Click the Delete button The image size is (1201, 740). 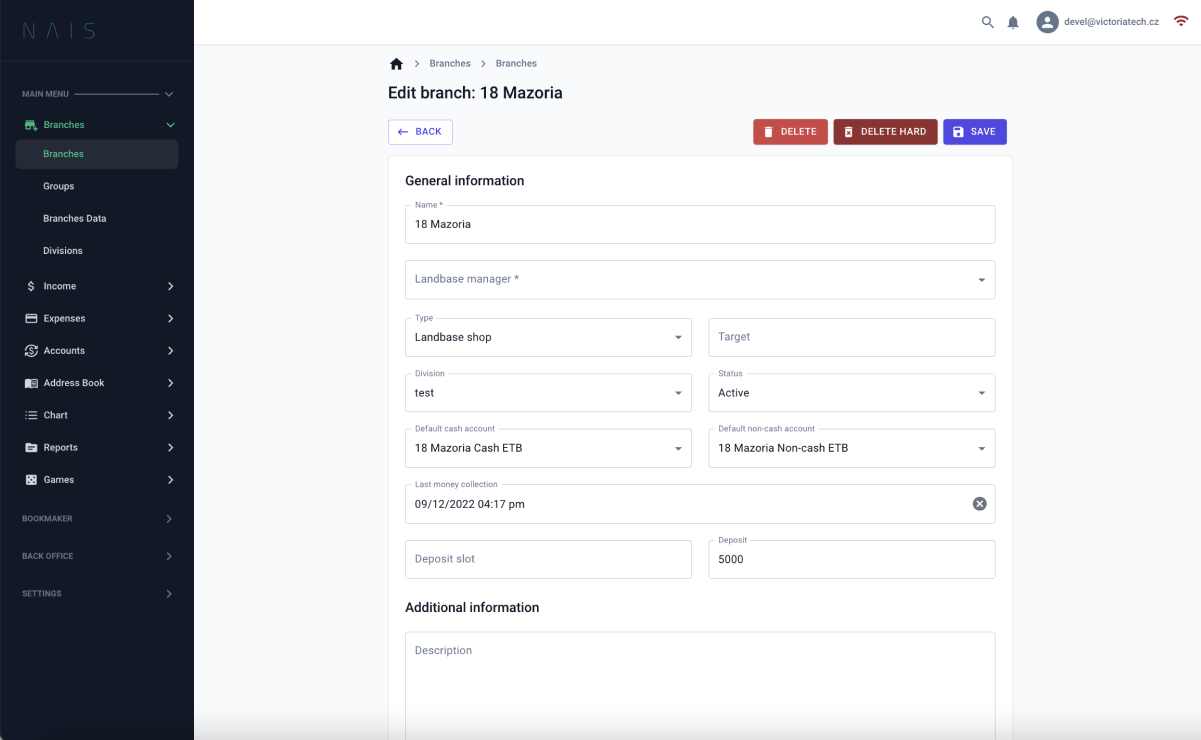789,132
